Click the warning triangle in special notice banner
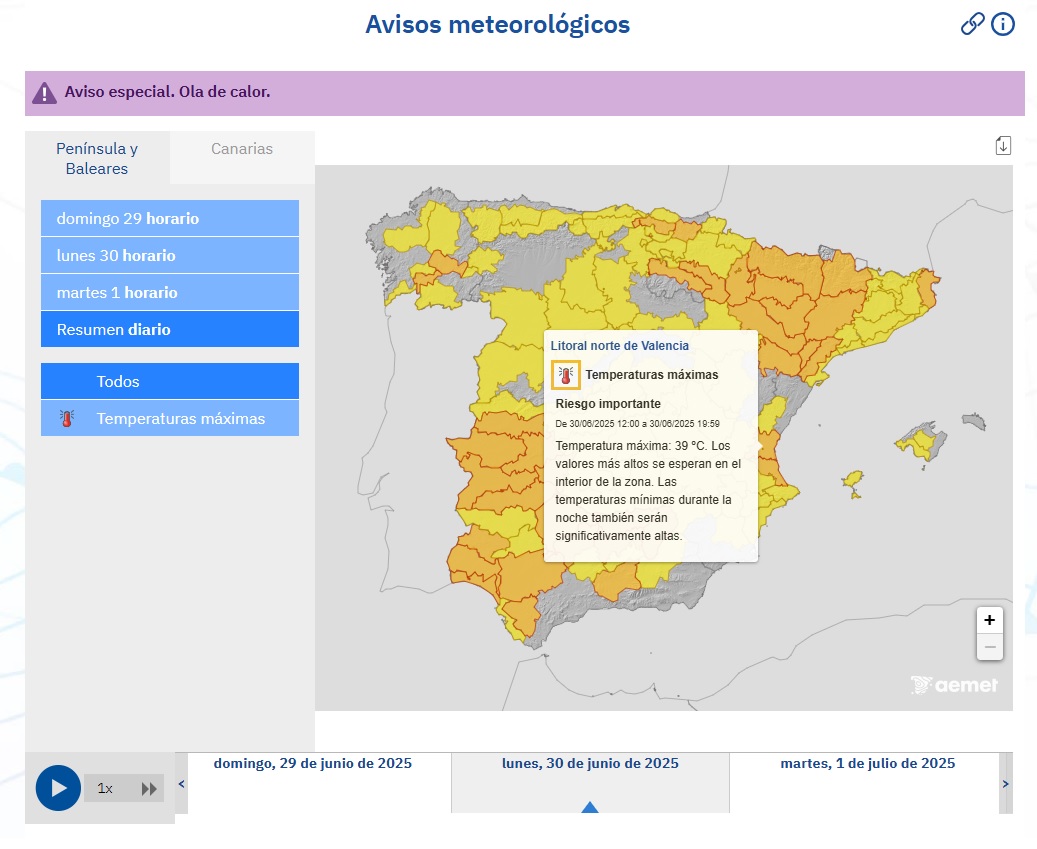Screen dimensions: 1037x849 click(45, 93)
